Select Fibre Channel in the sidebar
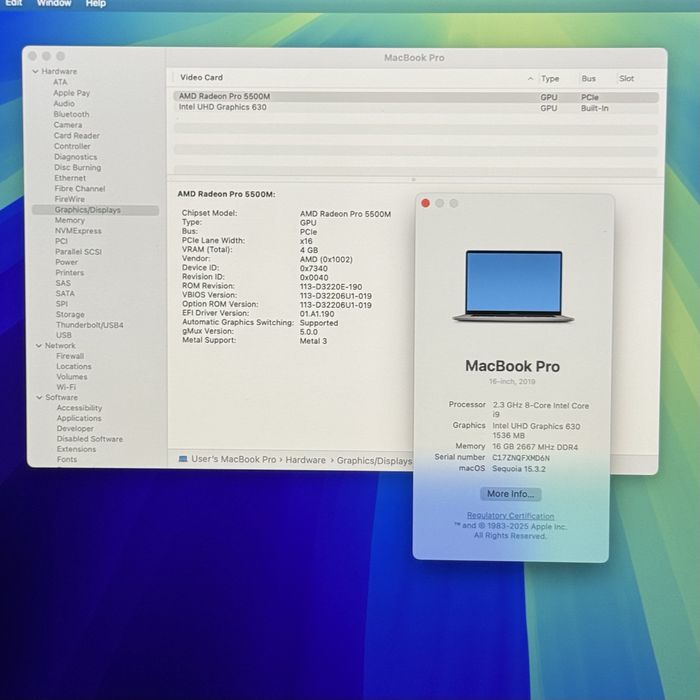 click(x=80, y=189)
